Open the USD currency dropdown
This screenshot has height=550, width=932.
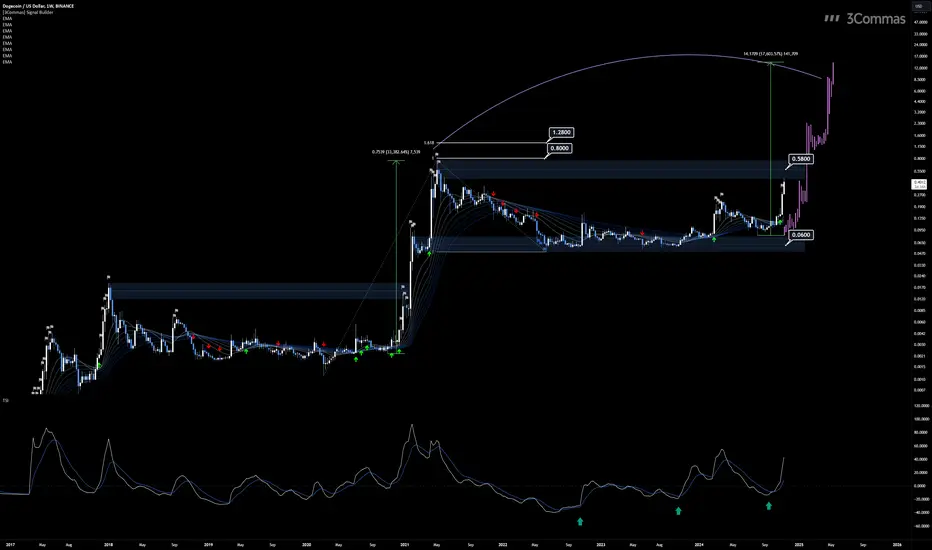[918, 6]
